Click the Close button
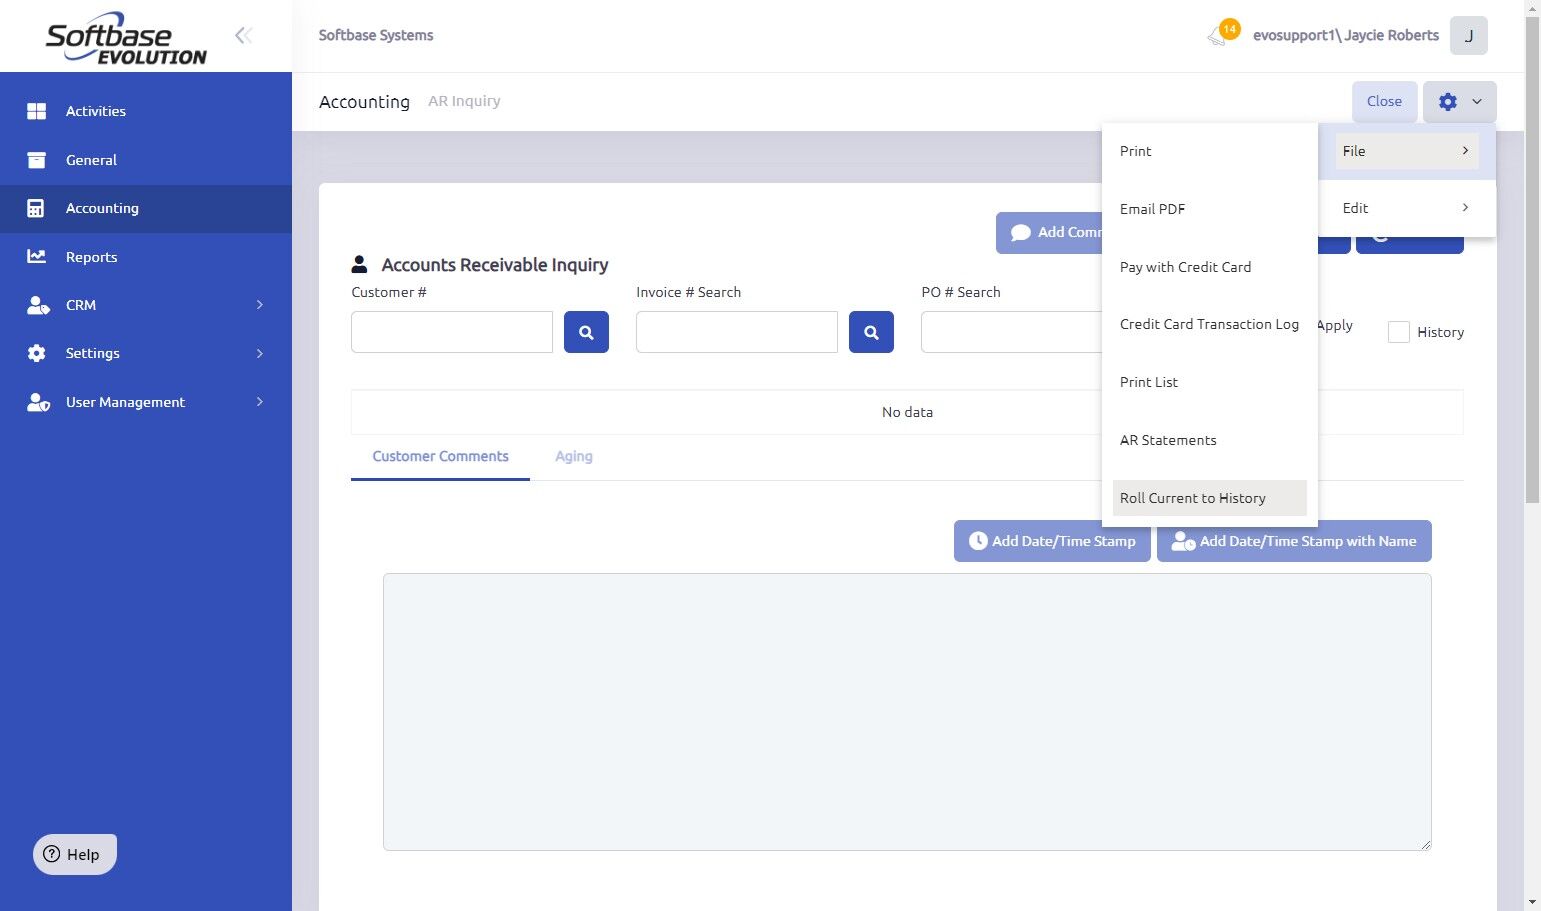Screen dimensions: 1541x911 tap(1384, 101)
